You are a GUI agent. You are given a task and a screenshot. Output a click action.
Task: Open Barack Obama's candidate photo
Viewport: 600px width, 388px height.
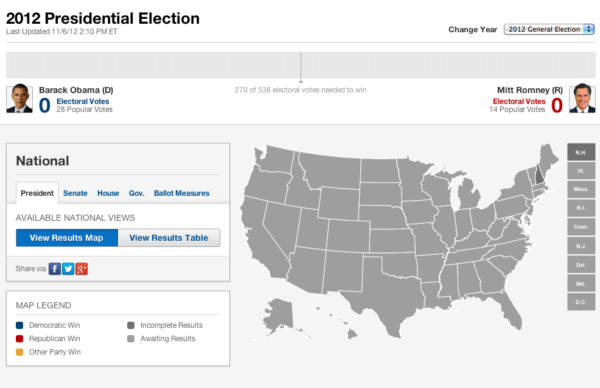(20, 99)
